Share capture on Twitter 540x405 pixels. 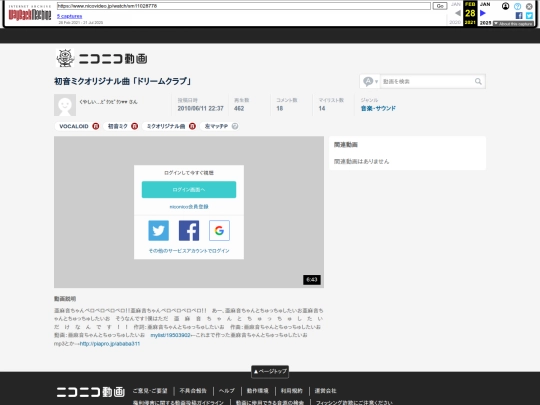tap(529, 15)
